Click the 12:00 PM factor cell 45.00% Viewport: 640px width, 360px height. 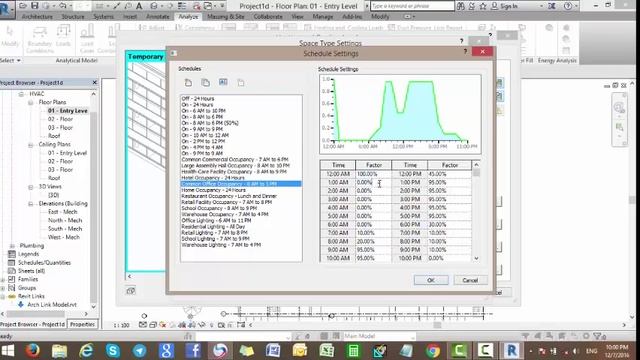coord(449,174)
